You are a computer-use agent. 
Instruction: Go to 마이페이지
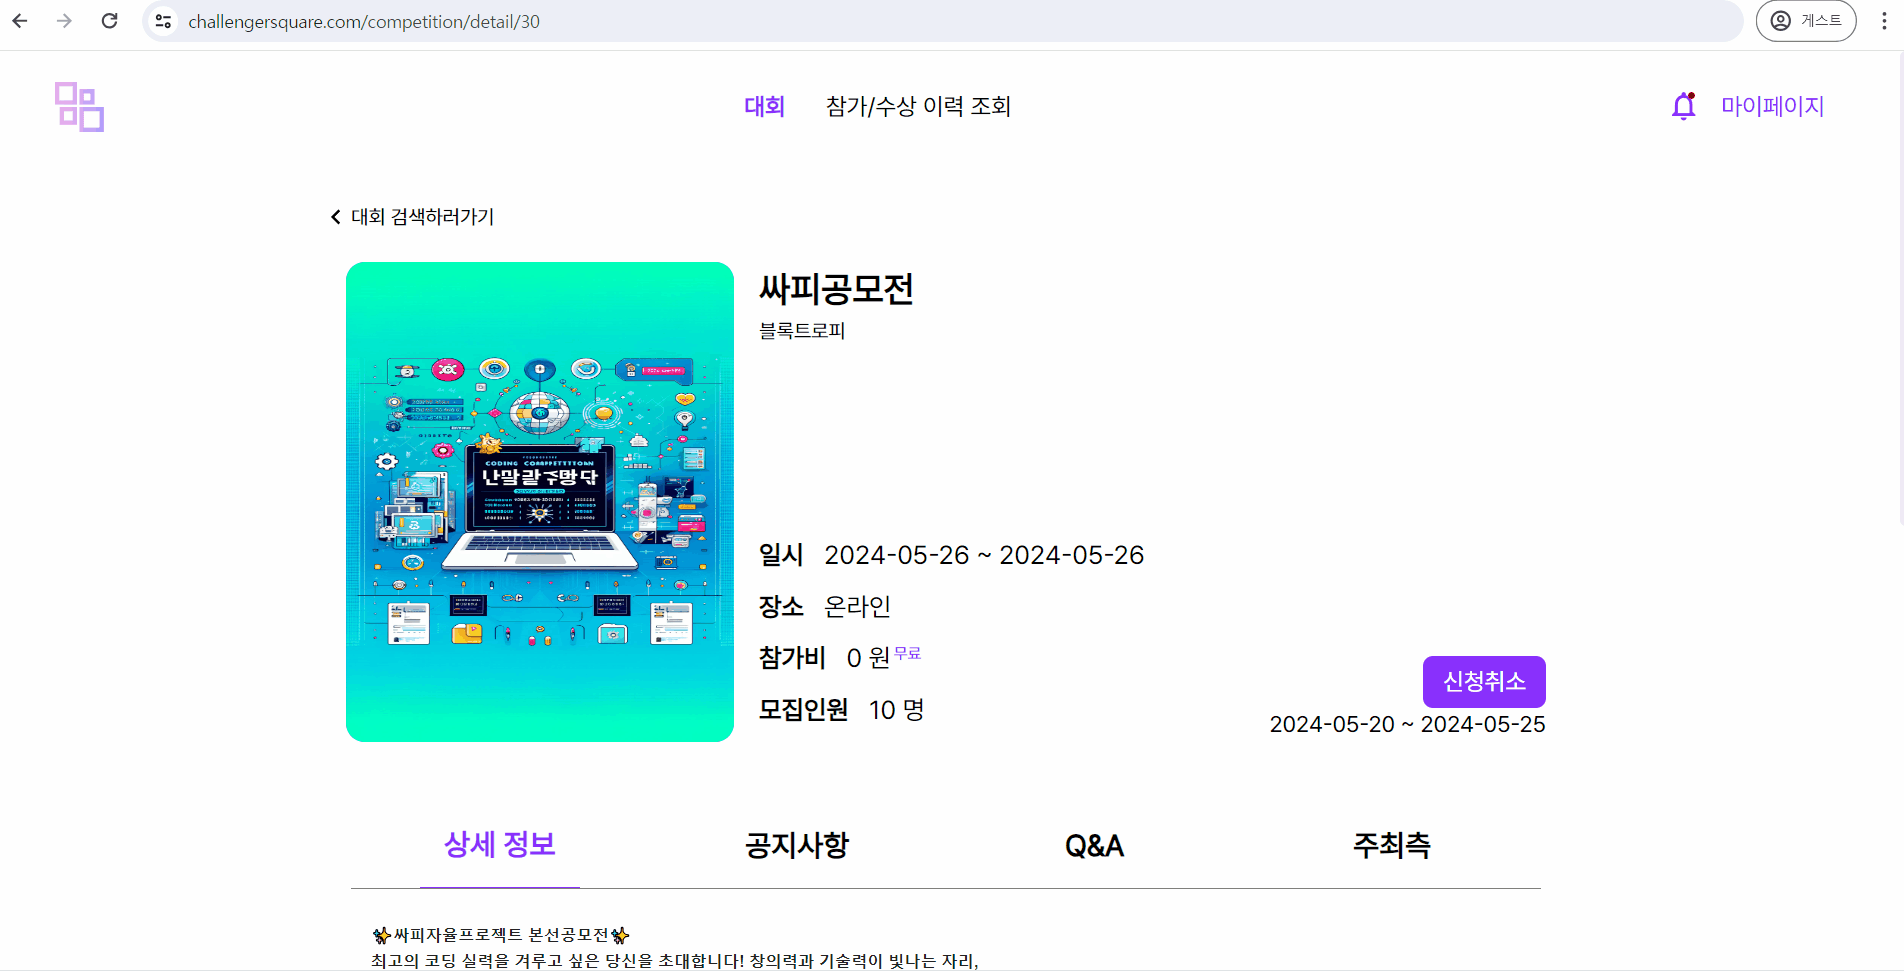click(1772, 106)
